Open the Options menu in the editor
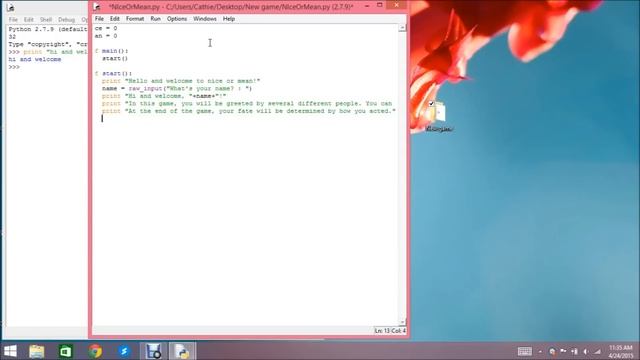640x360 pixels. (x=177, y=19)
